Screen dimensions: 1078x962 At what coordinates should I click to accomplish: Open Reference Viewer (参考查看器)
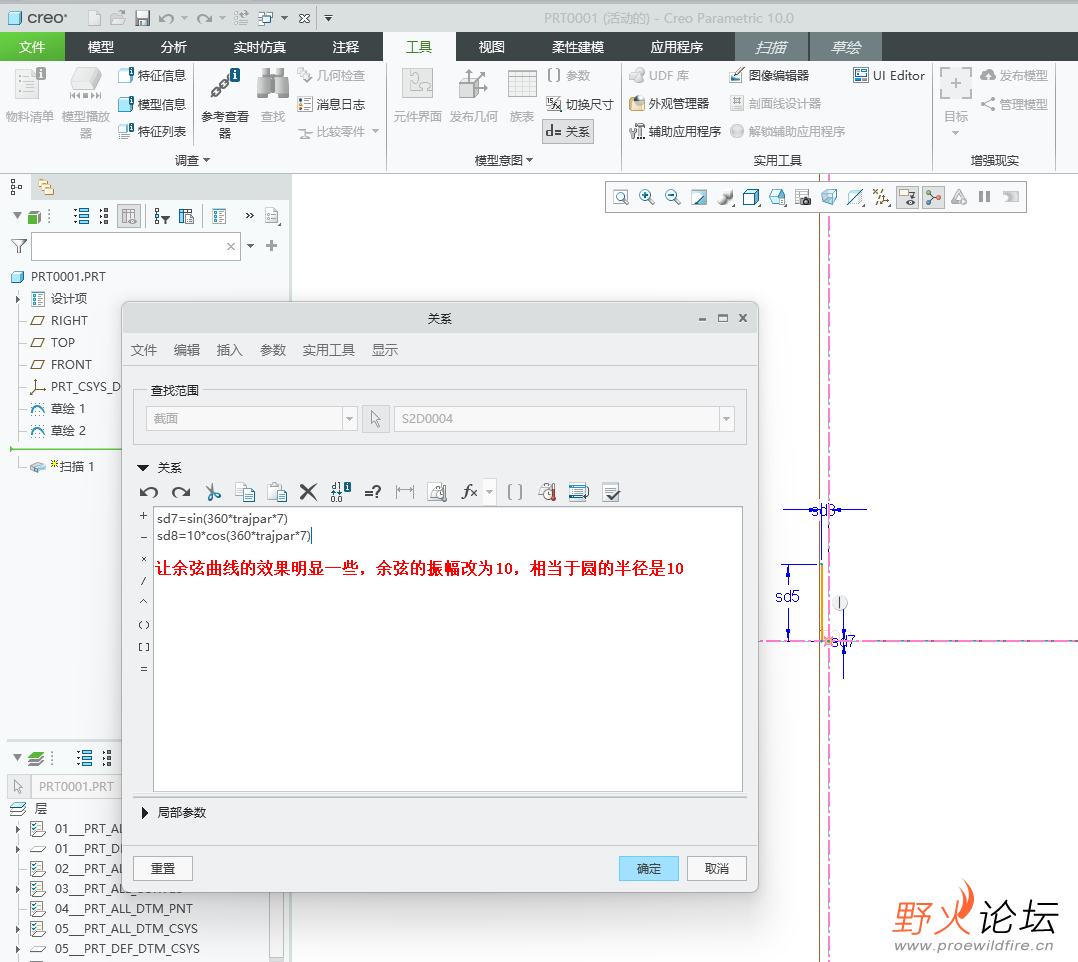coord(225,103)
